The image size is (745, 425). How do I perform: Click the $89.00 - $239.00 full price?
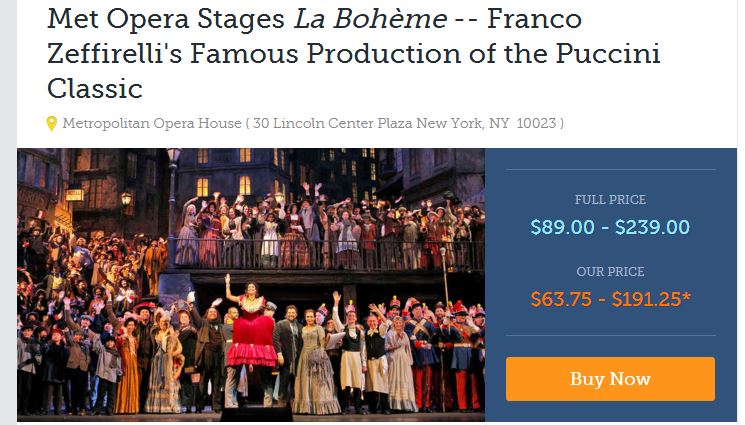(610, 227)
